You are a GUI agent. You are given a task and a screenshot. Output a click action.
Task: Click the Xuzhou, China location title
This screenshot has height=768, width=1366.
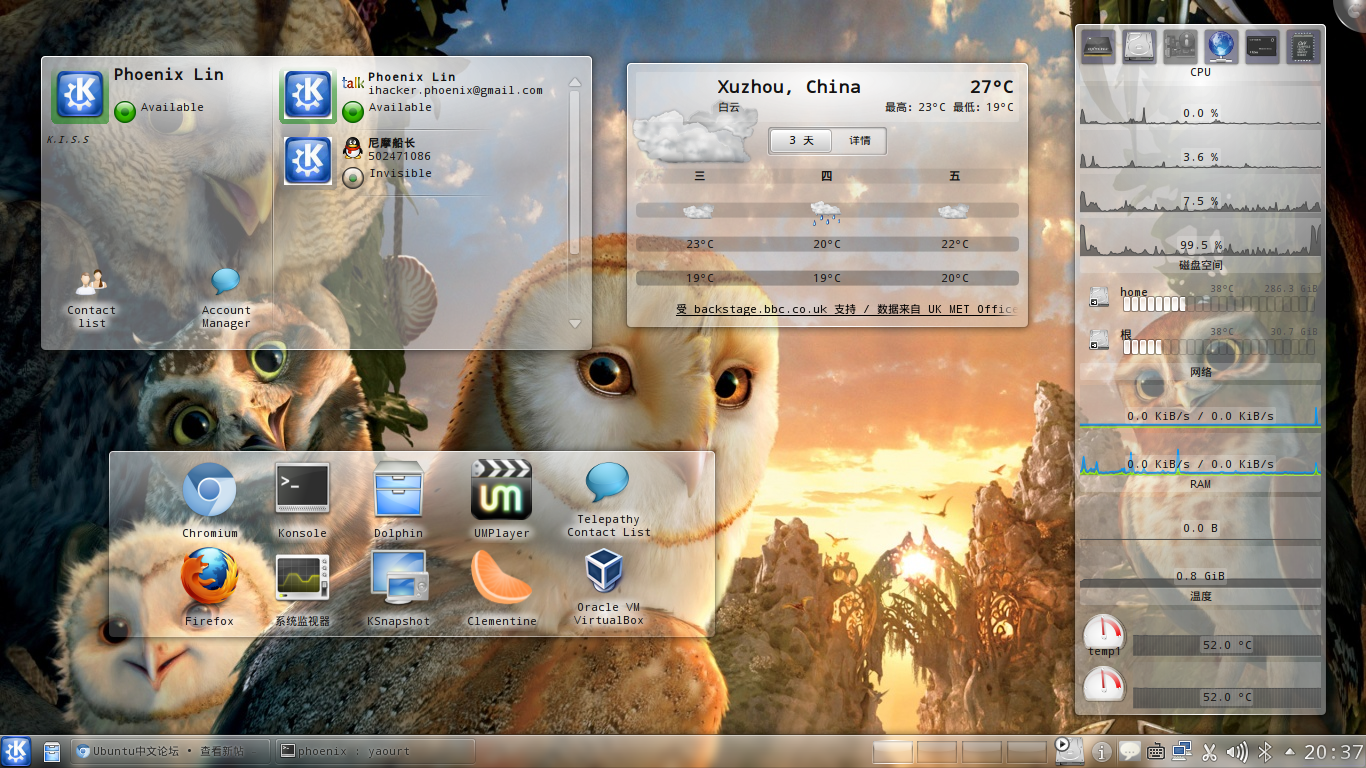coord(789,87)
